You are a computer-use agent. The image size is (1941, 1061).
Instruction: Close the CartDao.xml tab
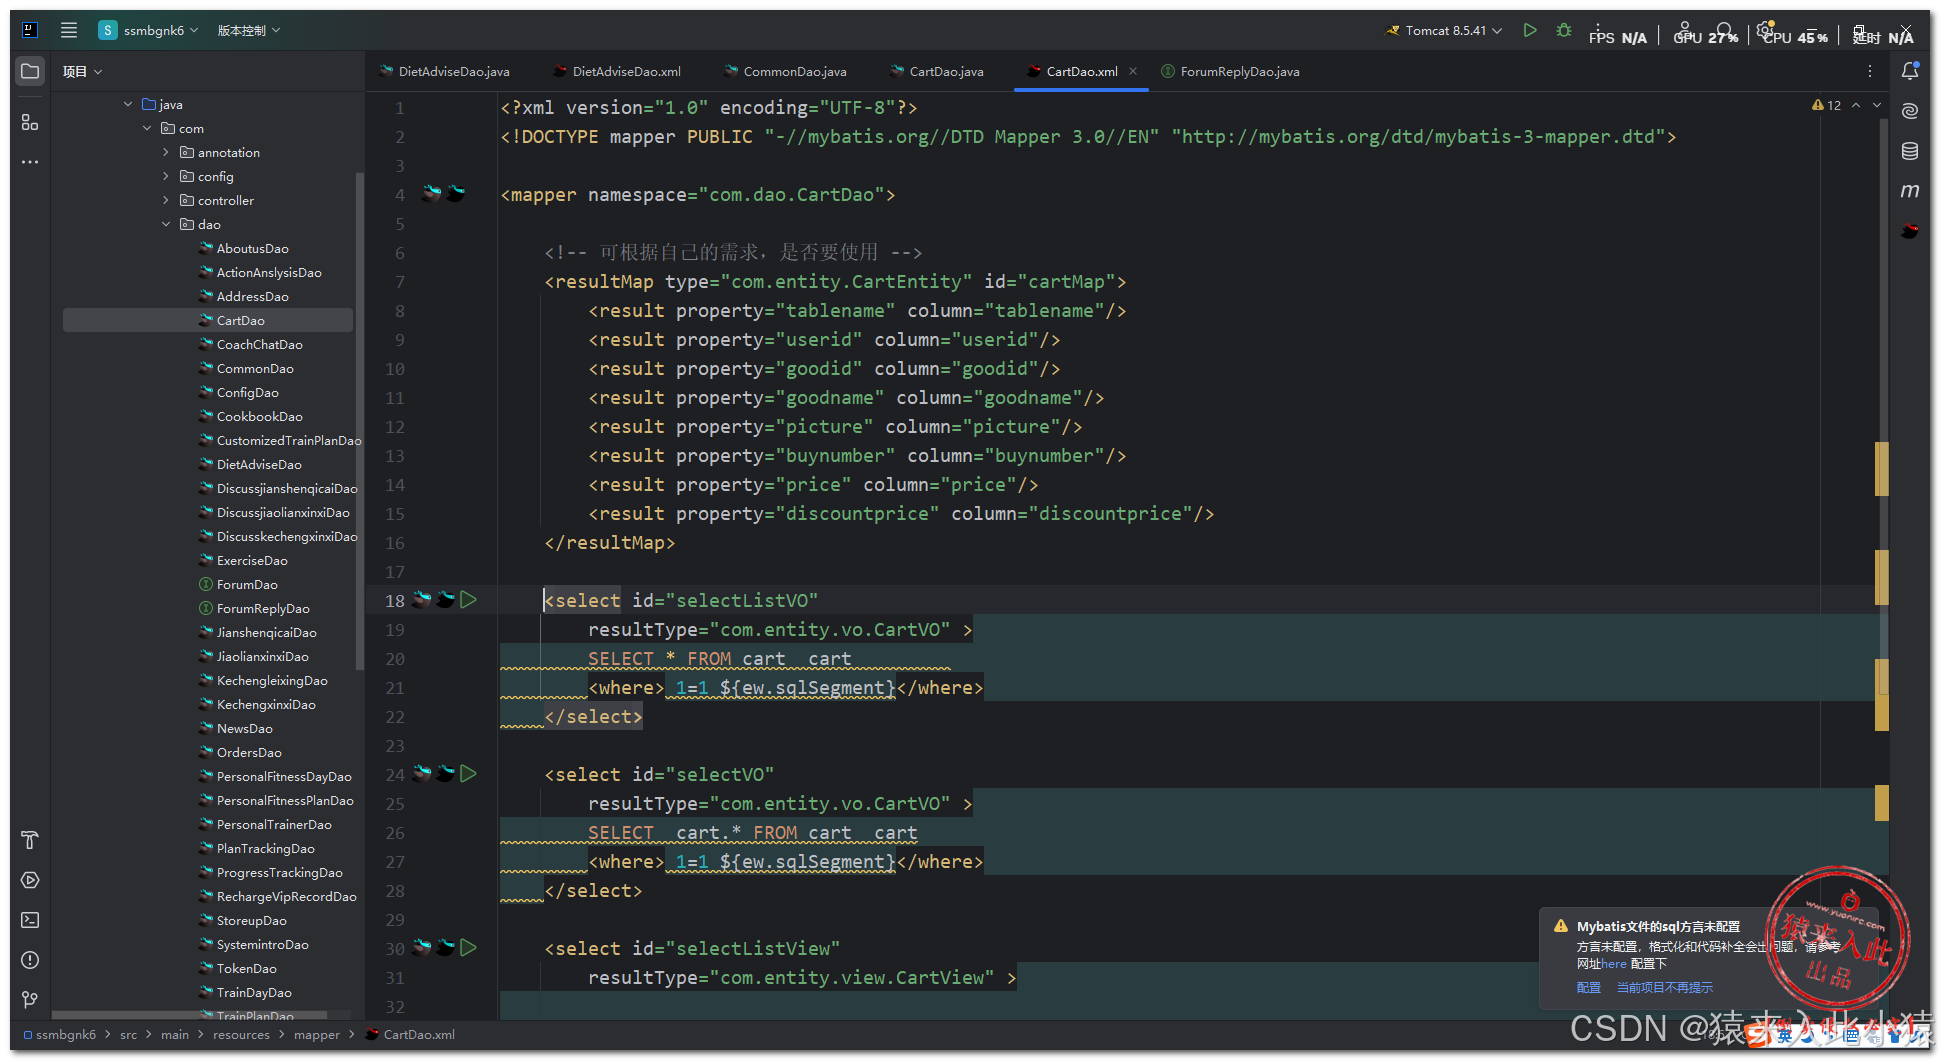(x=1133, y=71)
